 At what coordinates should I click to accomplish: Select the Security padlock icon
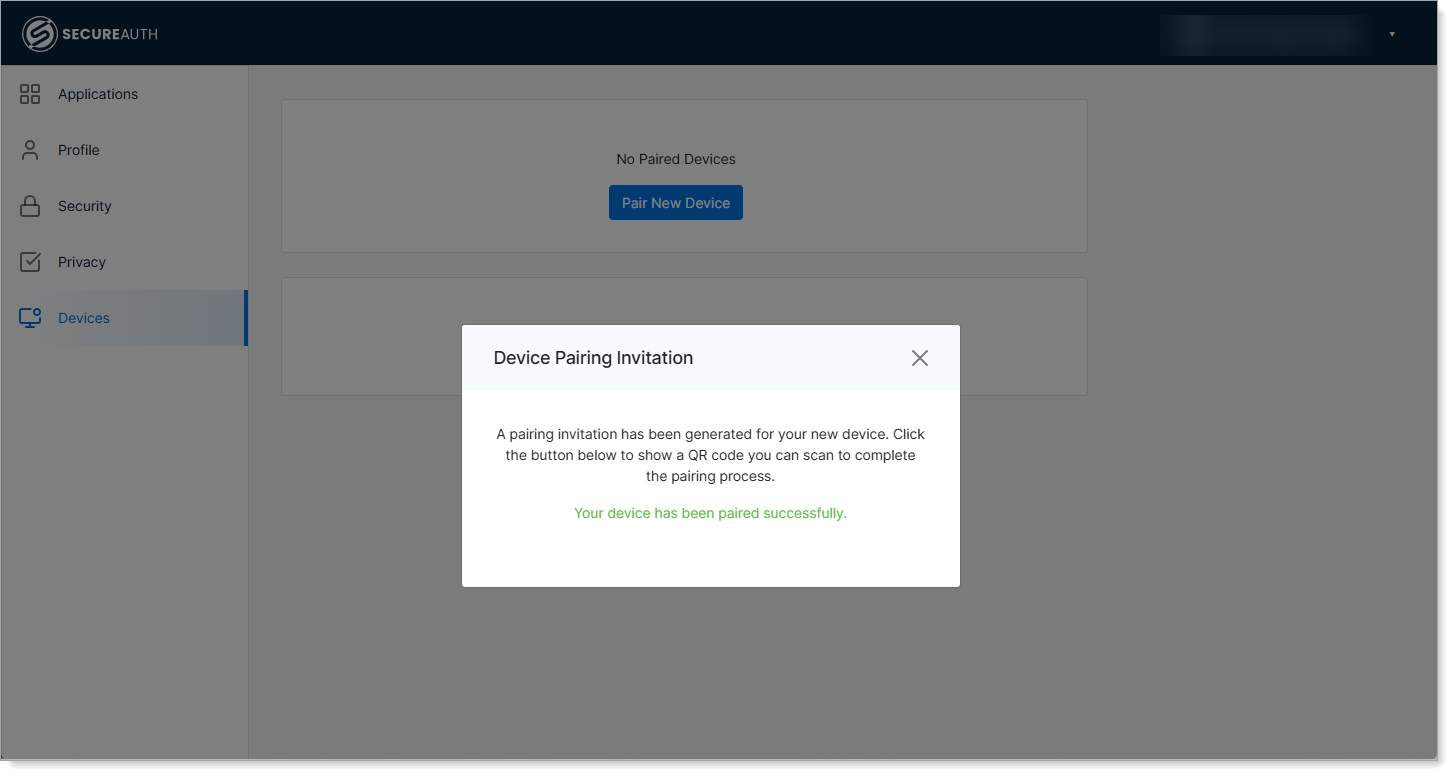(x=29, y=205)
